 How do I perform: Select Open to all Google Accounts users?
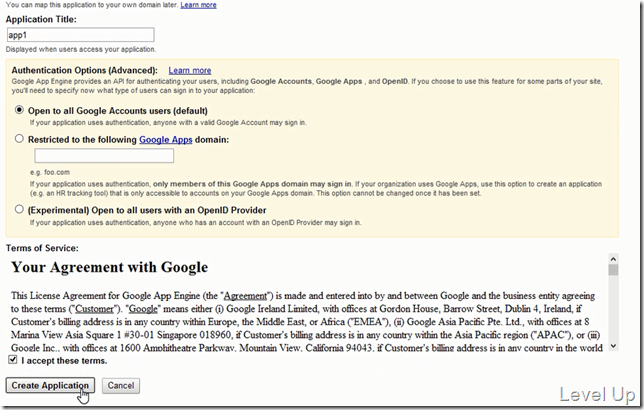pyautogui.click(x=19, y=110)
